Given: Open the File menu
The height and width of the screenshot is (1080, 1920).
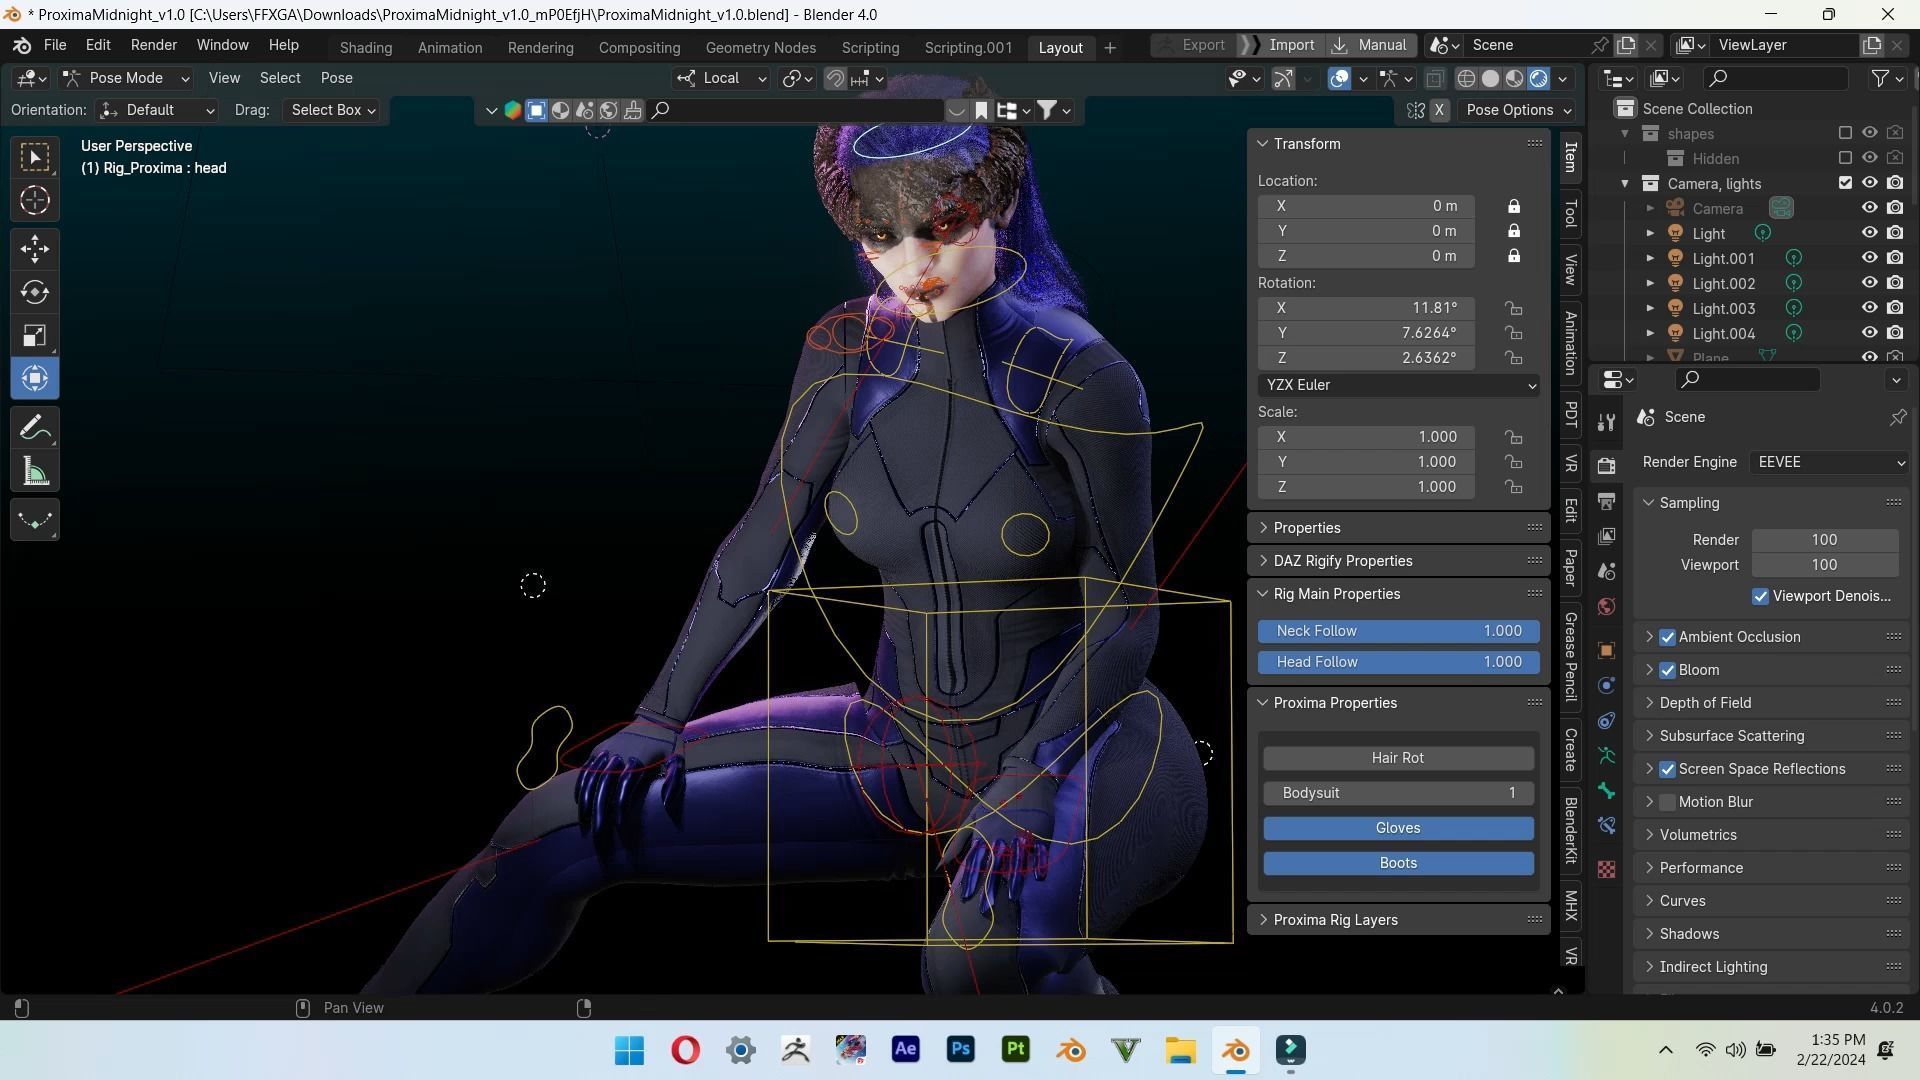Looking at the screenshot, I should tap(55, 45).
